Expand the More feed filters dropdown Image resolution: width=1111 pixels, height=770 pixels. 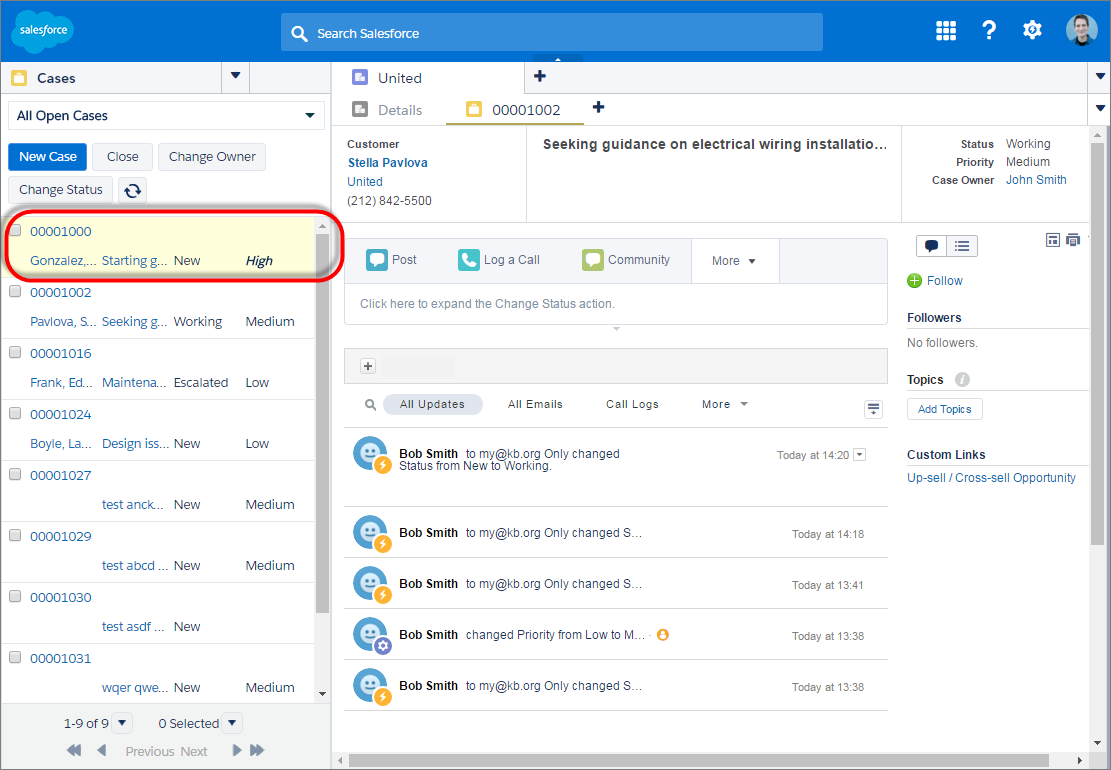click(725, 404)
